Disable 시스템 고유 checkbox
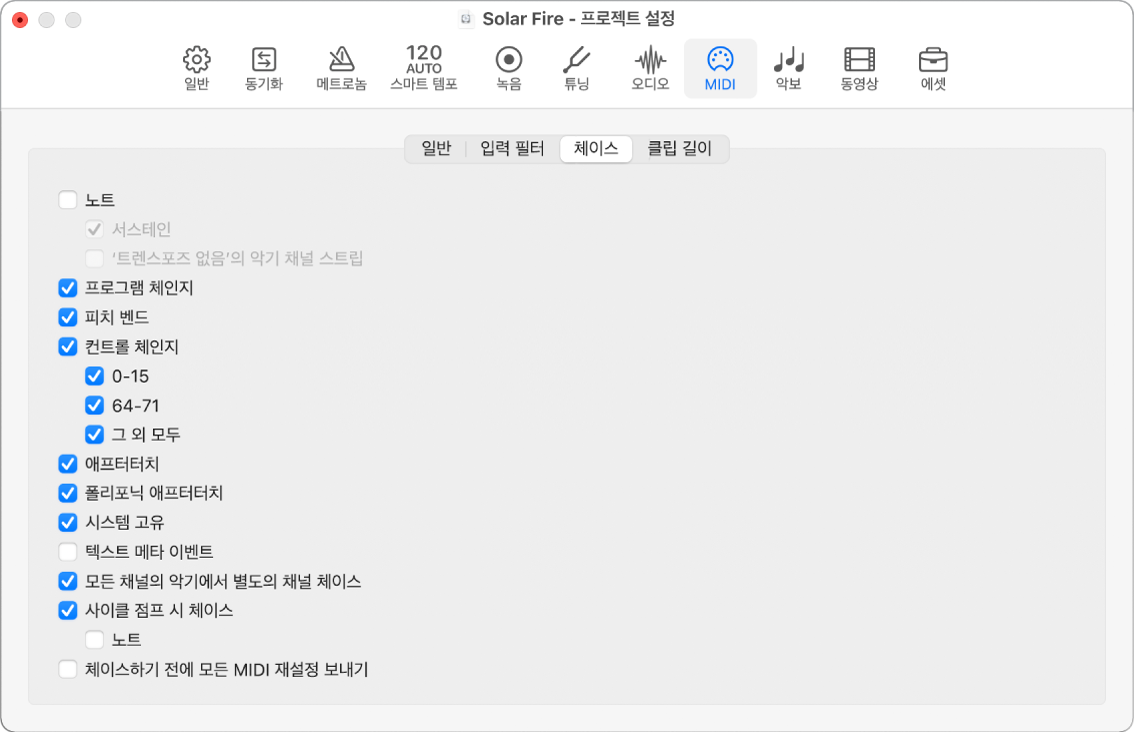The height and width of the screenshot is (732, 1136). 68,523
